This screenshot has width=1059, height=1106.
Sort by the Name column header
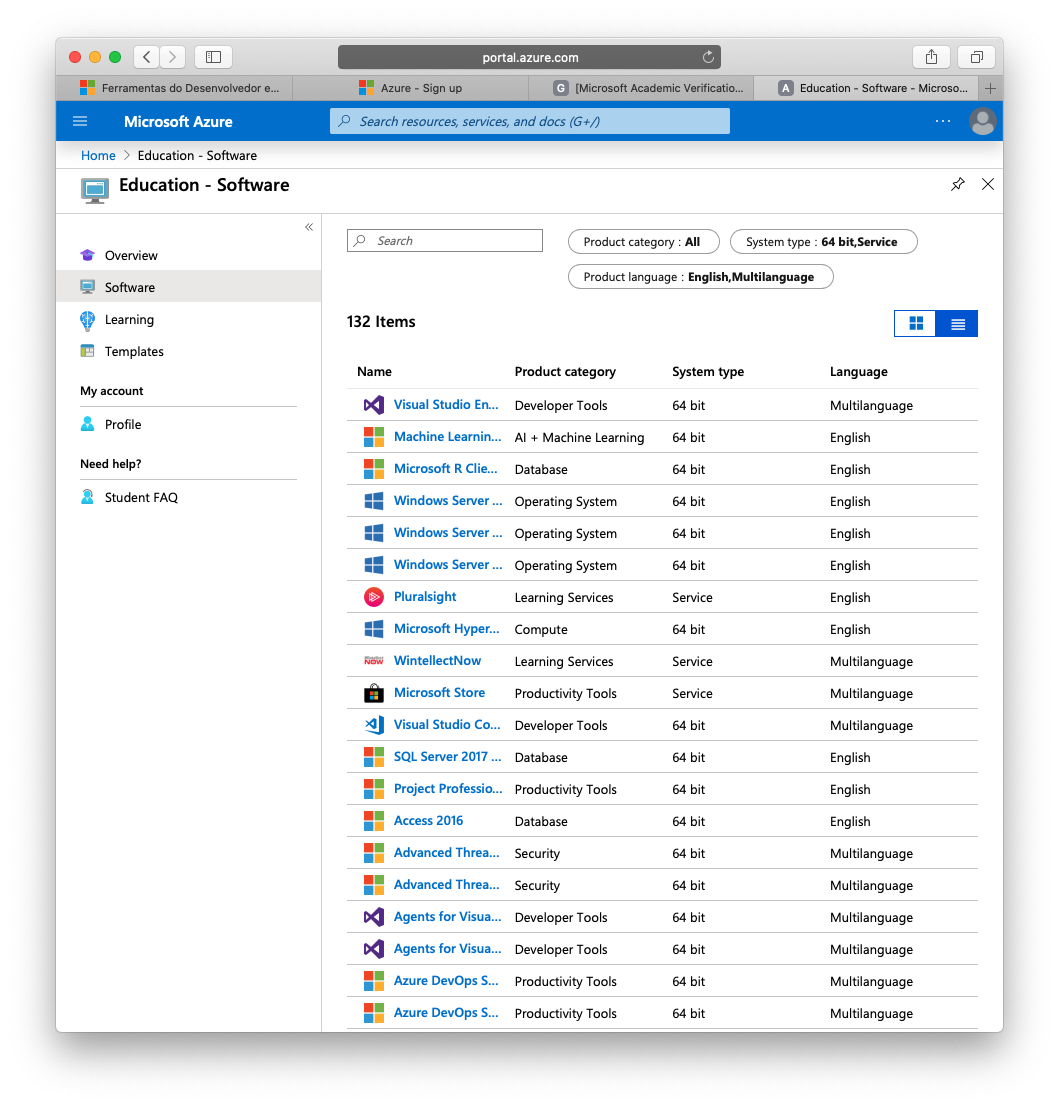pos(374,372)
